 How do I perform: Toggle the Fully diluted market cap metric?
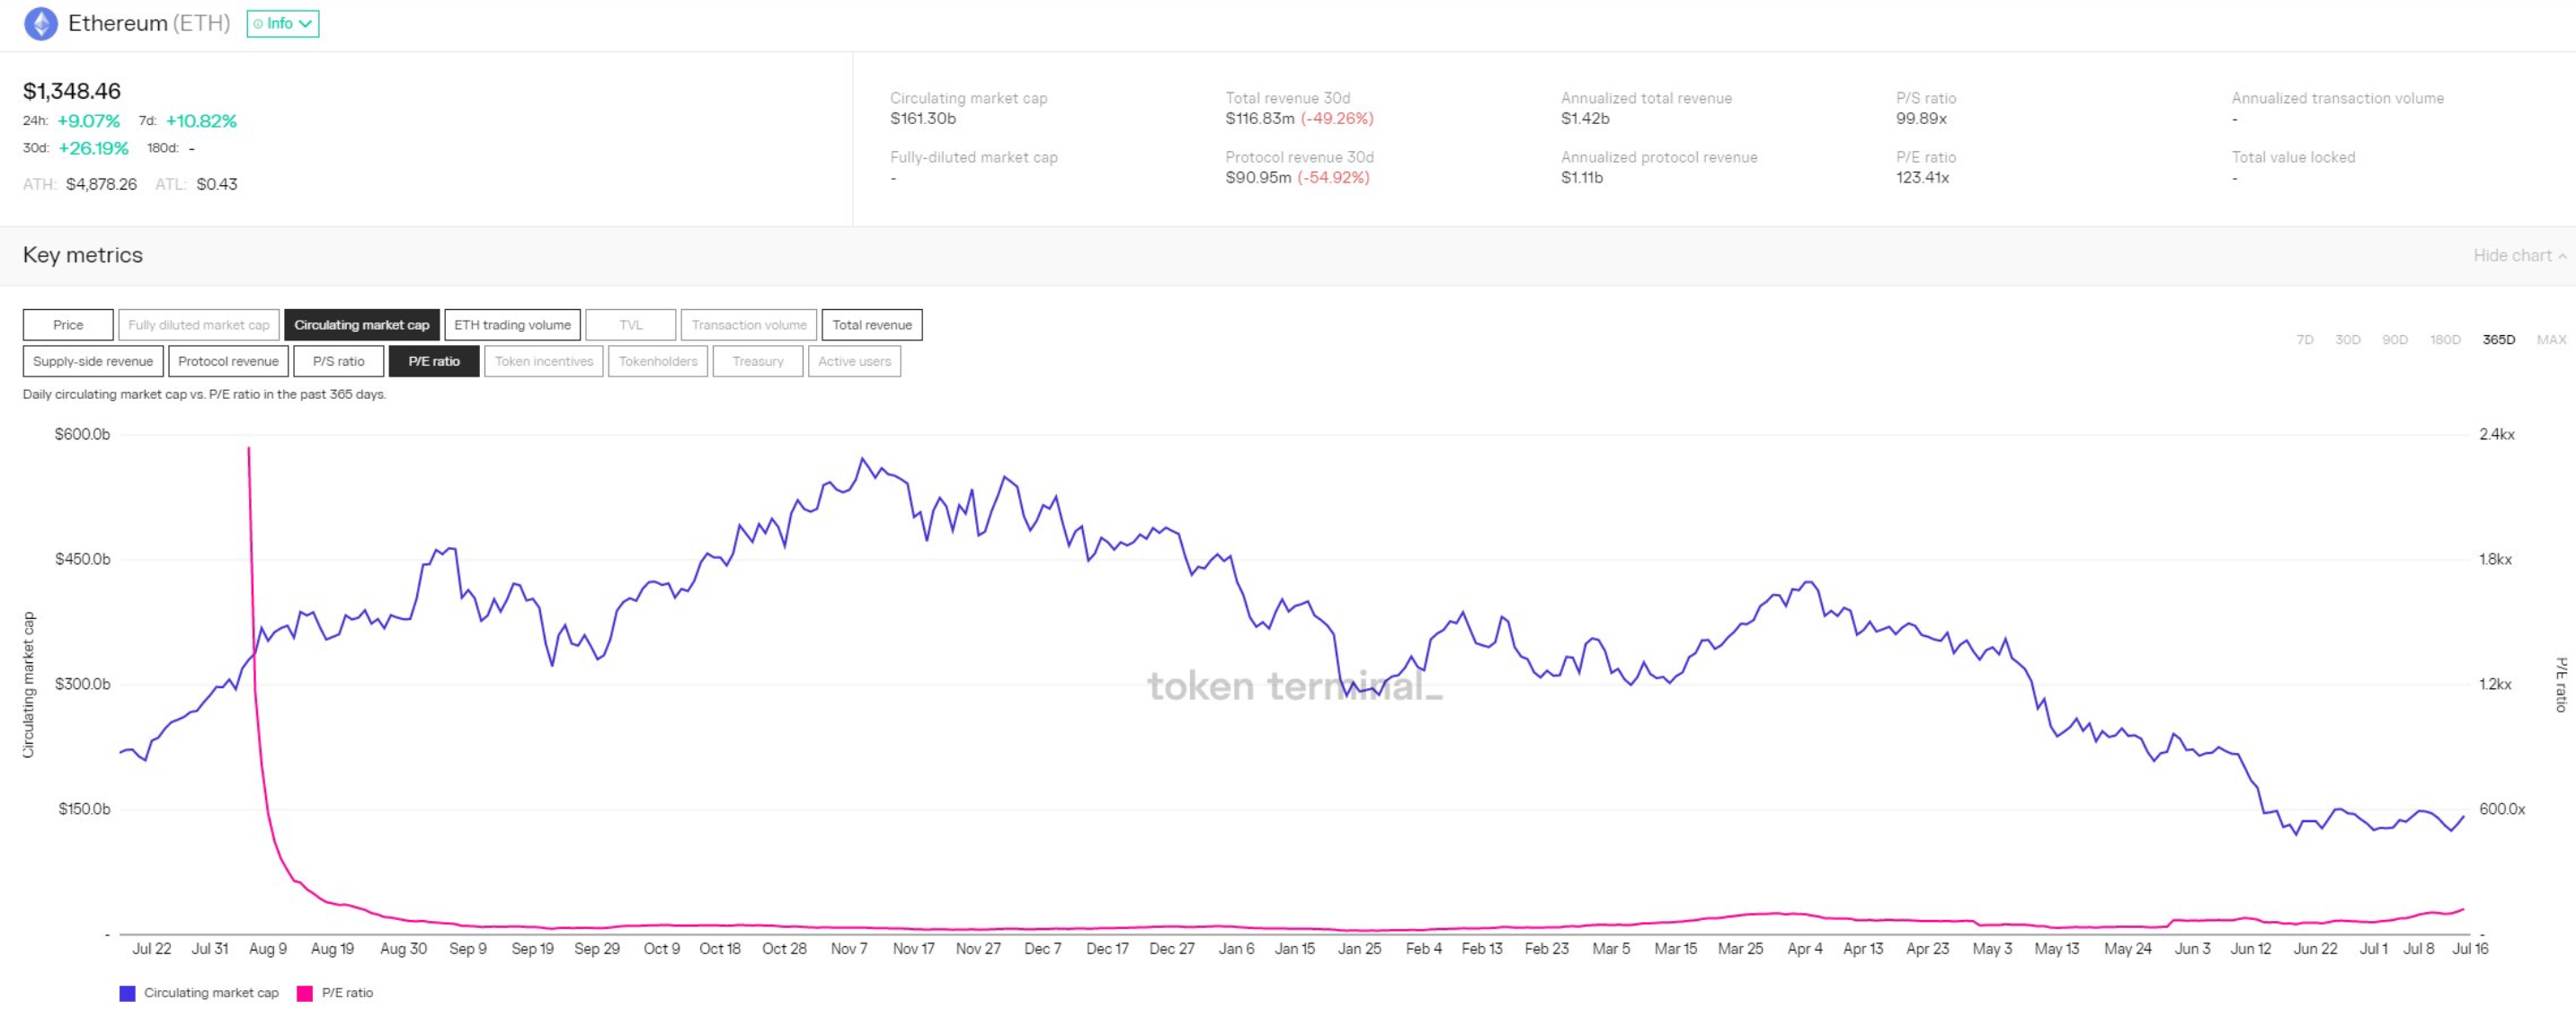[x=199, y=325]
